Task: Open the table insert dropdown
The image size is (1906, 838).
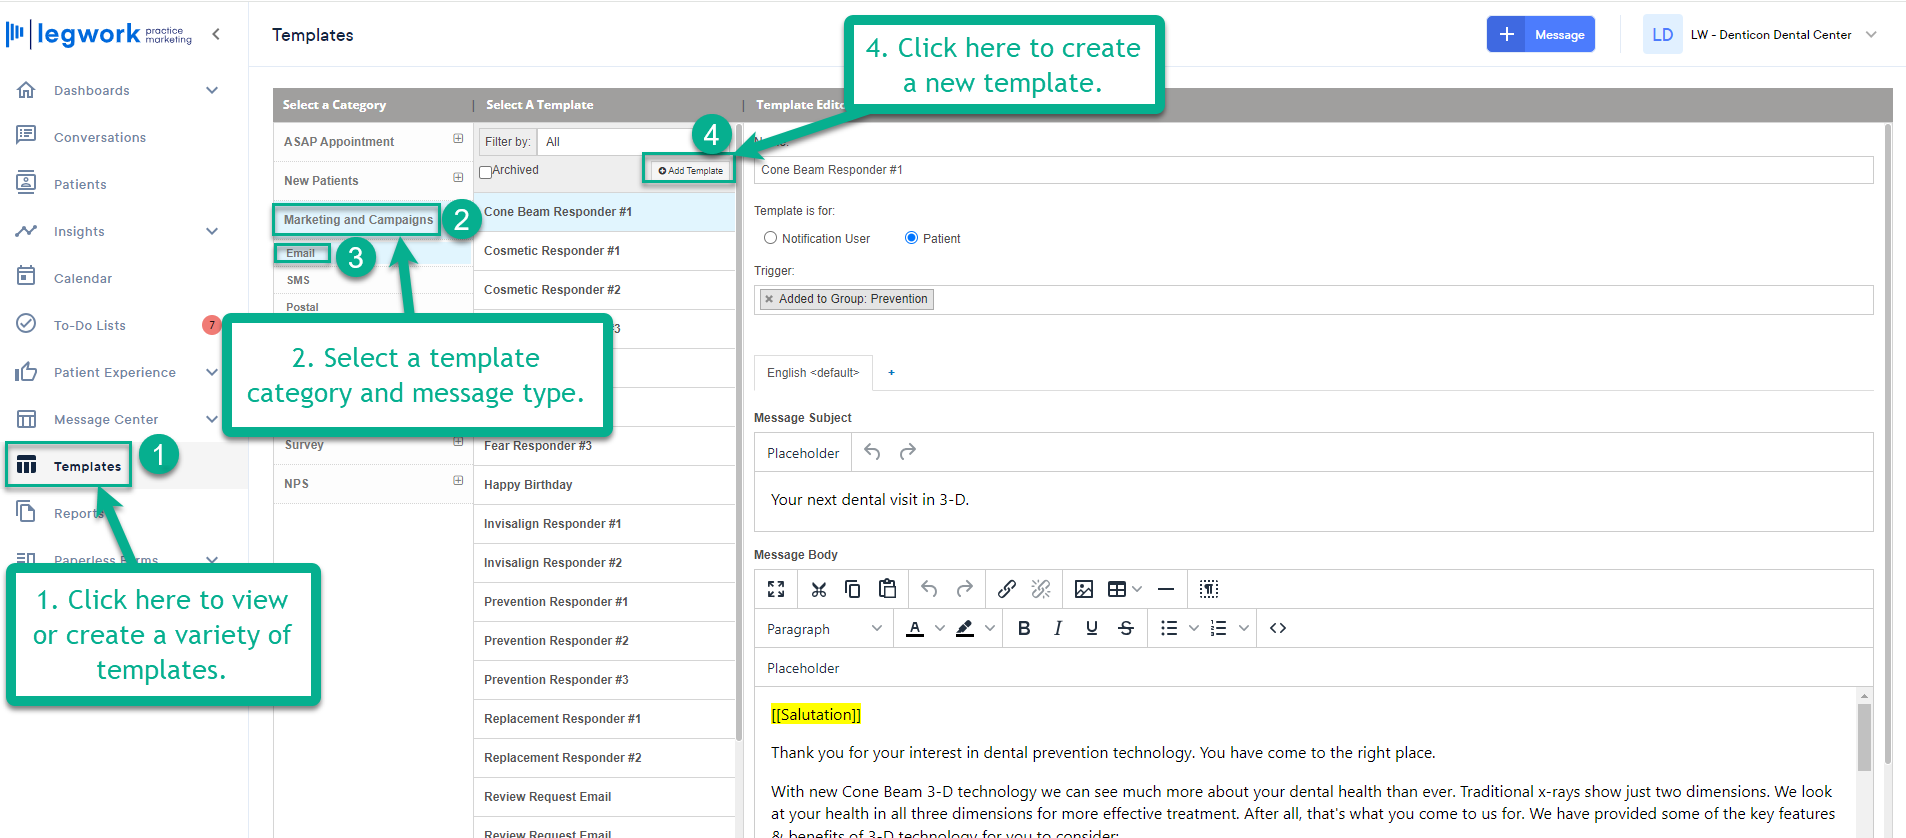Action: coord(1137,589)
